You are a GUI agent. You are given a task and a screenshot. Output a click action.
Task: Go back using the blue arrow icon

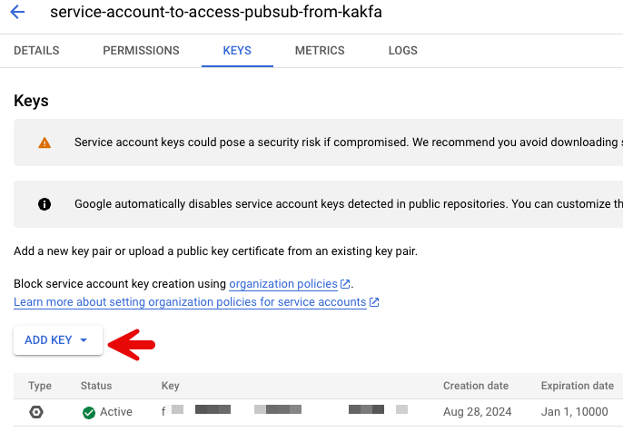pyautogui.click(x=18, y=12)
